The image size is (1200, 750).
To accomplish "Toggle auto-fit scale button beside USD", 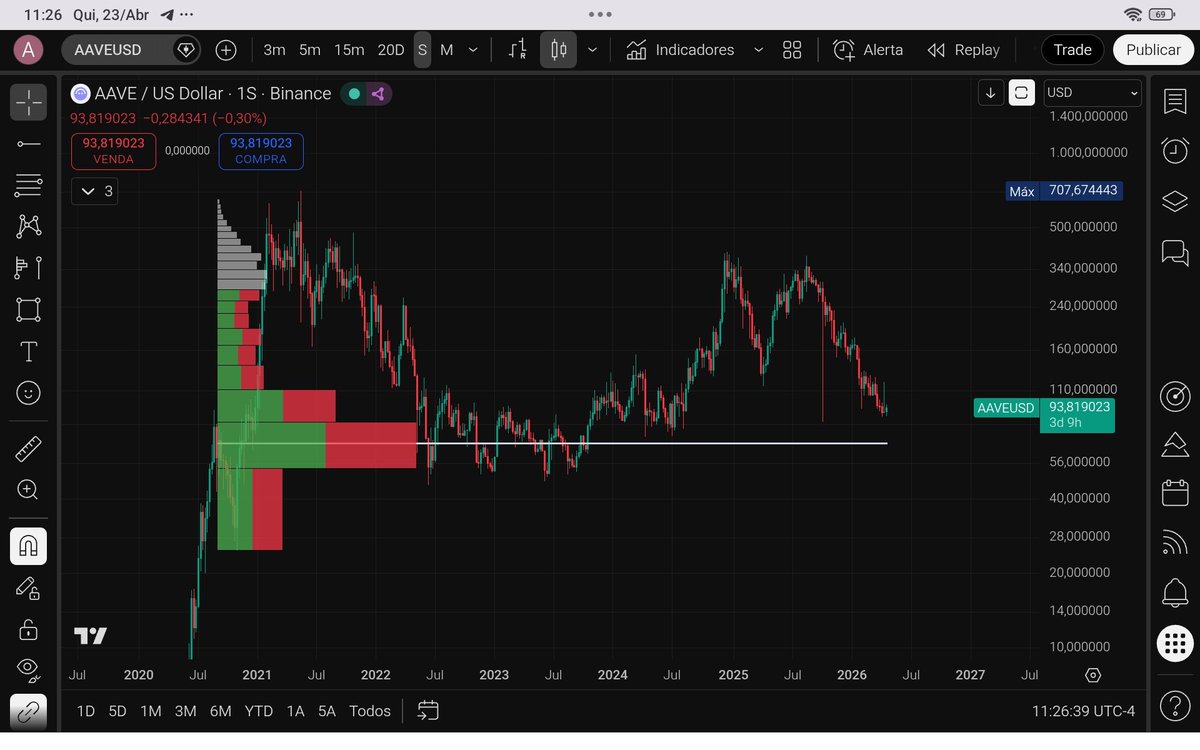I will [1021, 93].
